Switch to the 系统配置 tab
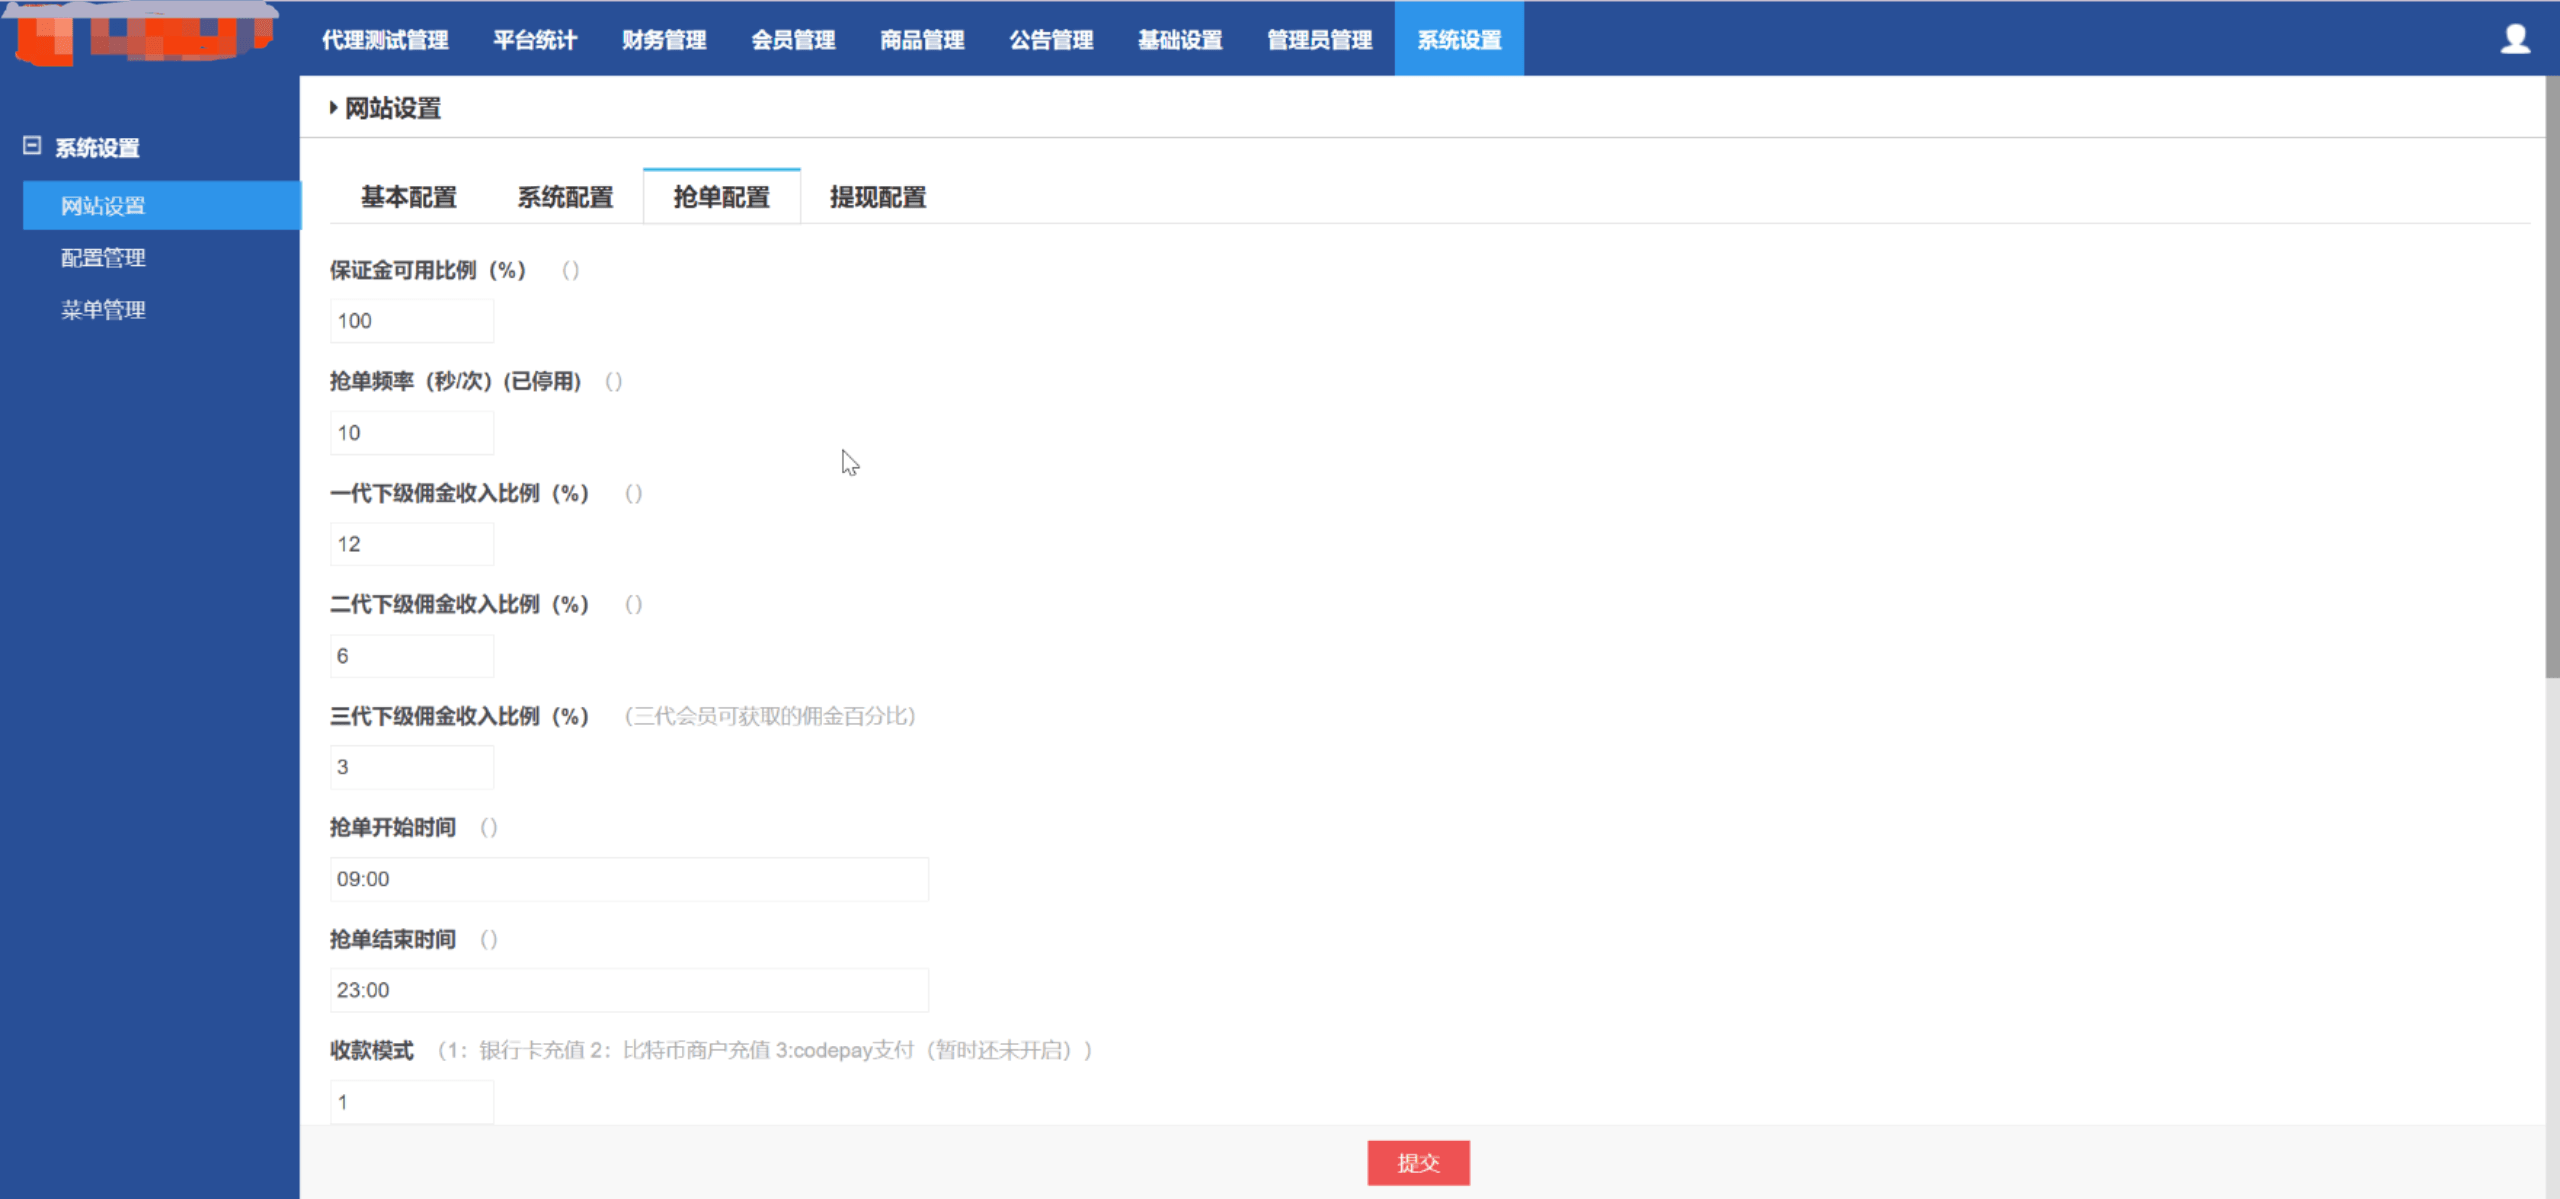This screenshot has width=2560, height=1199. point(565,197)
